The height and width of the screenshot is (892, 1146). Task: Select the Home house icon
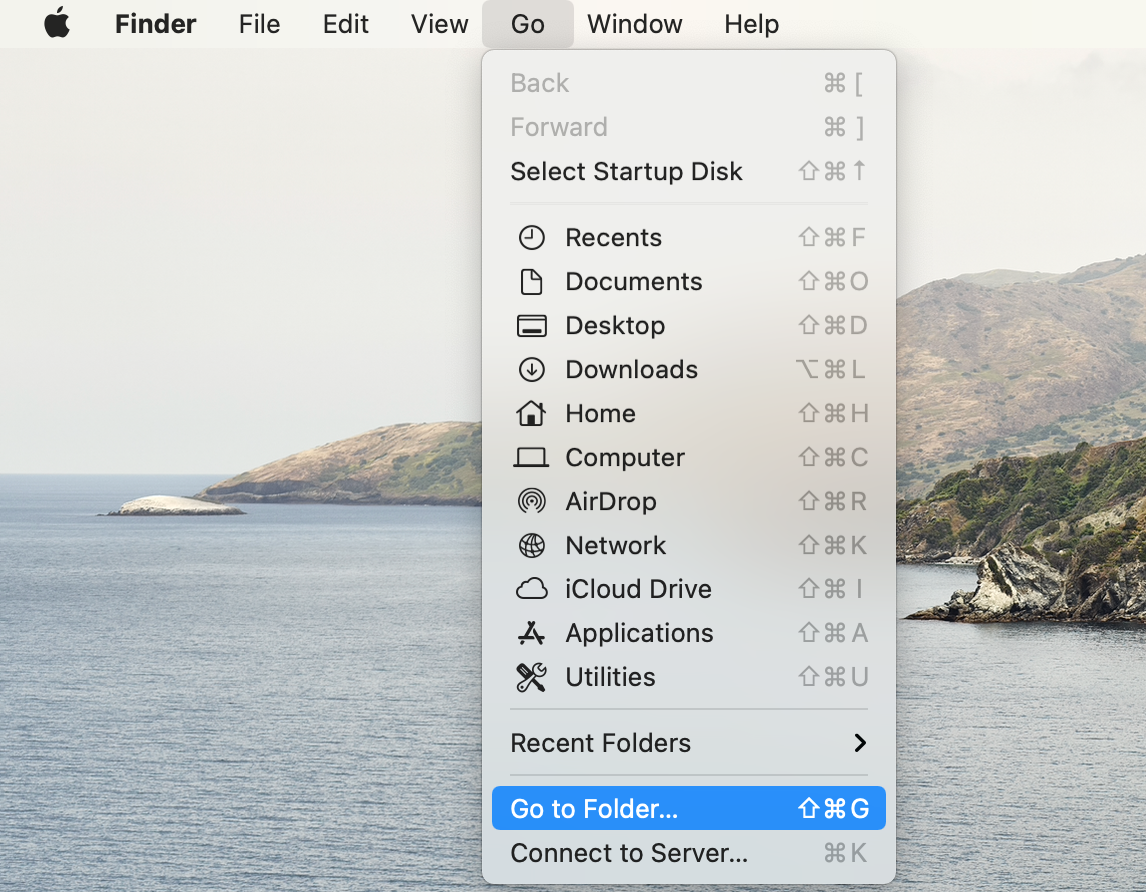click(531, 413)
